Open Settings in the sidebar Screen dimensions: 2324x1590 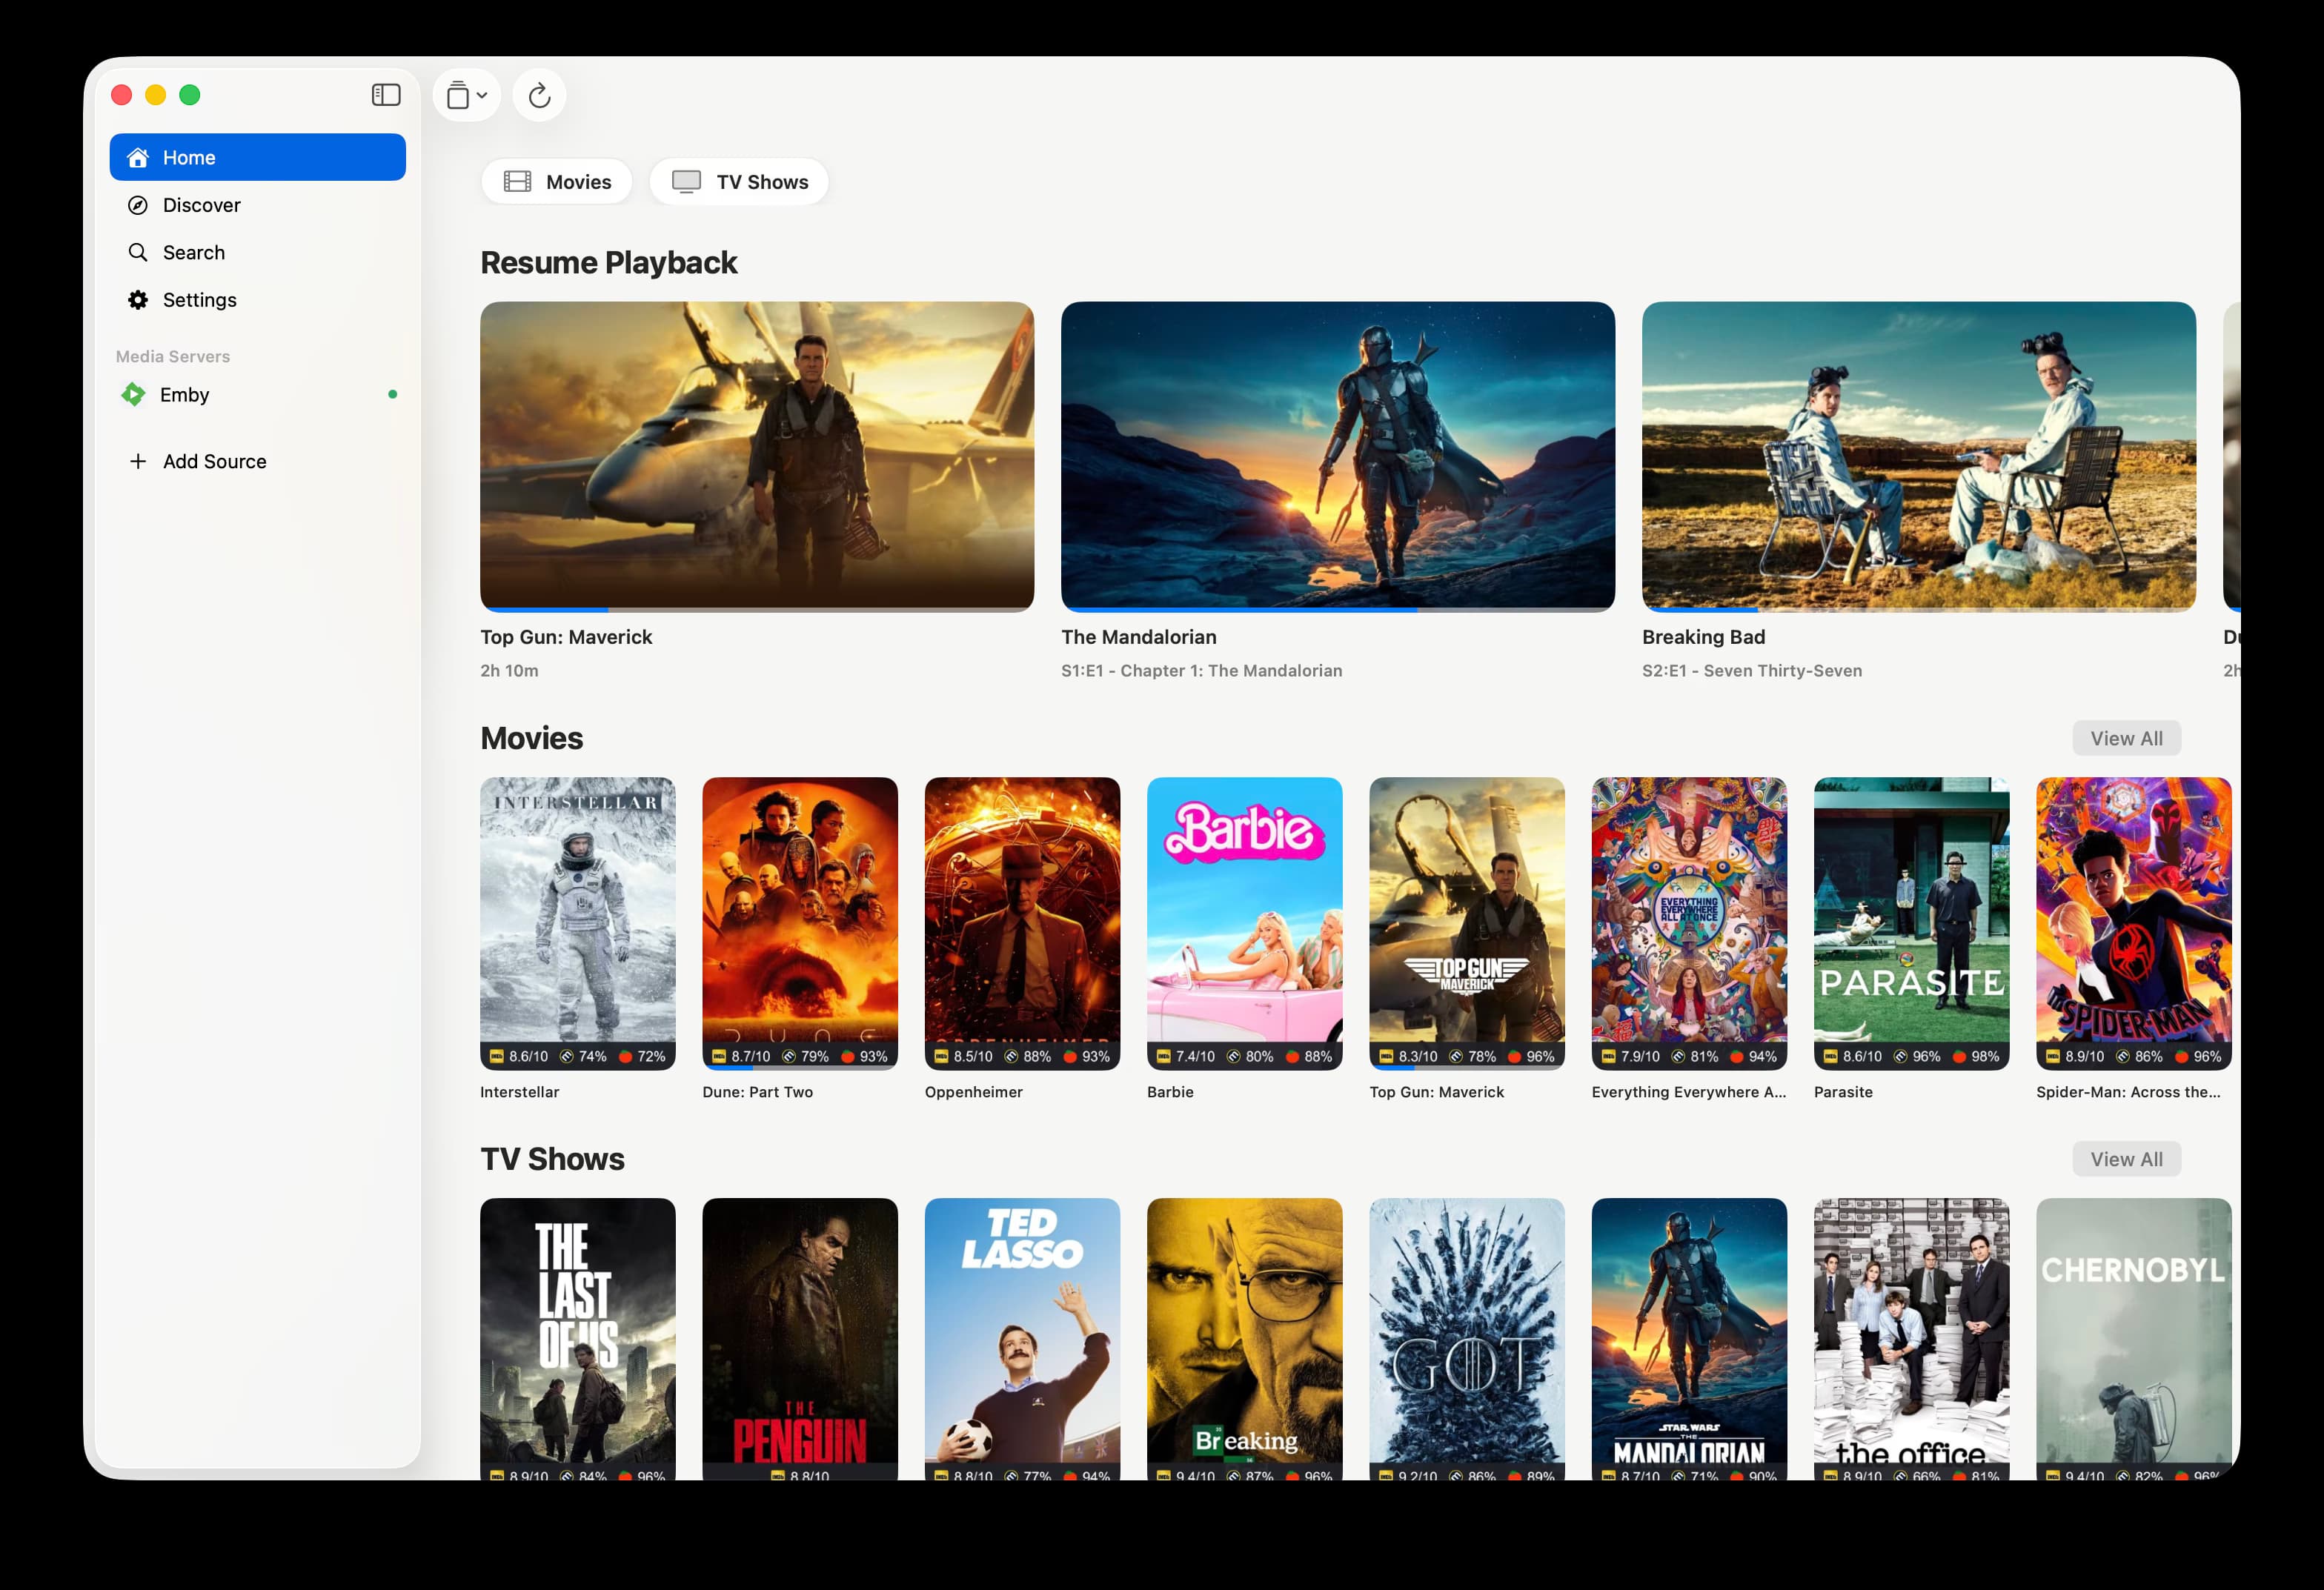point(257,300)
